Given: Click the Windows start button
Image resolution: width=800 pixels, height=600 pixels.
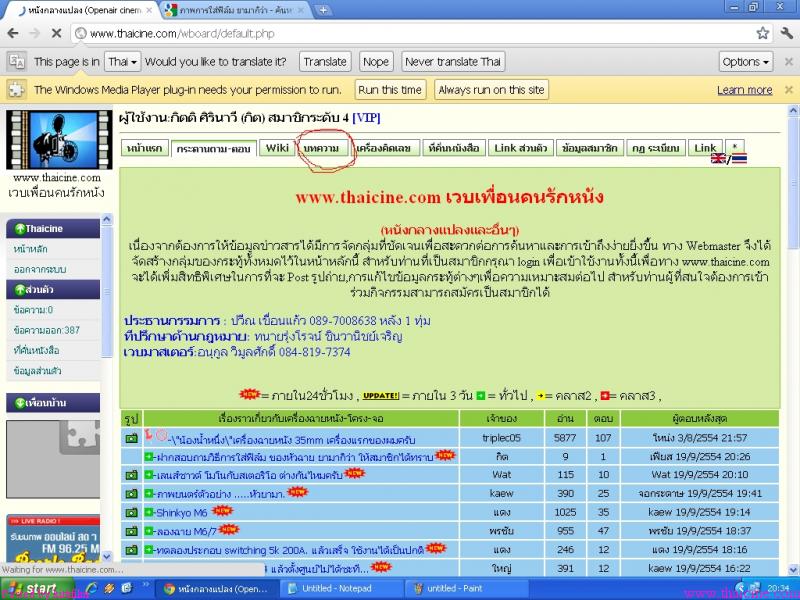Looking at the screenshot, I should [x=37, y=588].
